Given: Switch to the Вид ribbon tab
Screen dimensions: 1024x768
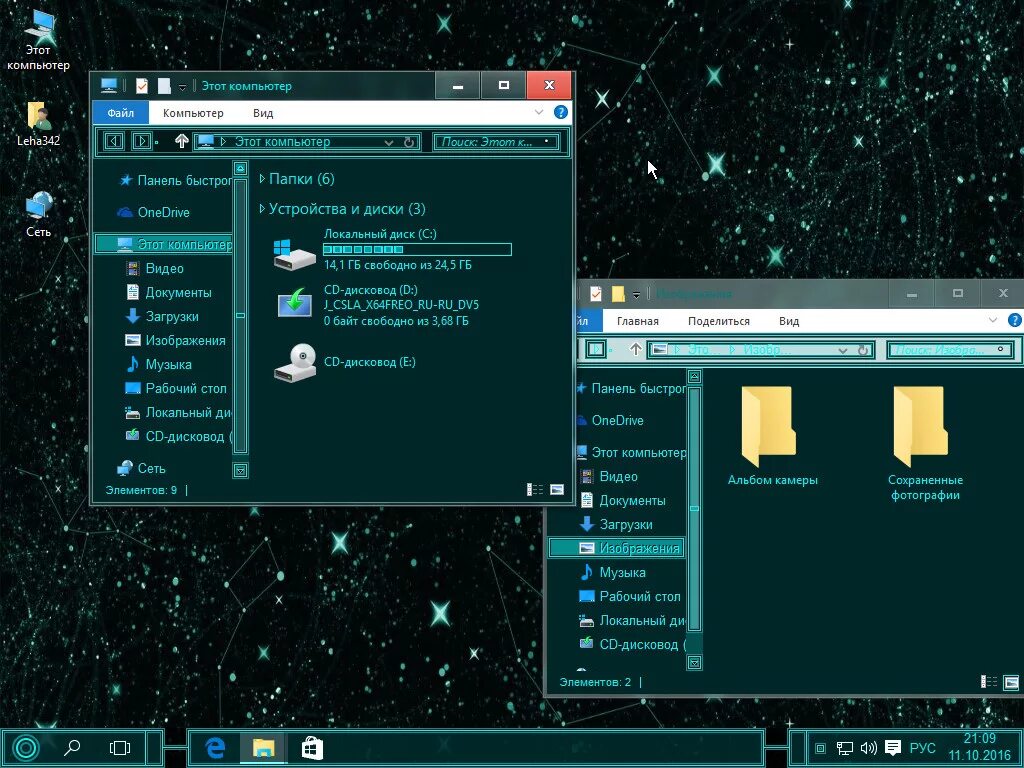Looking at the screenshot, I should [262, 112].
